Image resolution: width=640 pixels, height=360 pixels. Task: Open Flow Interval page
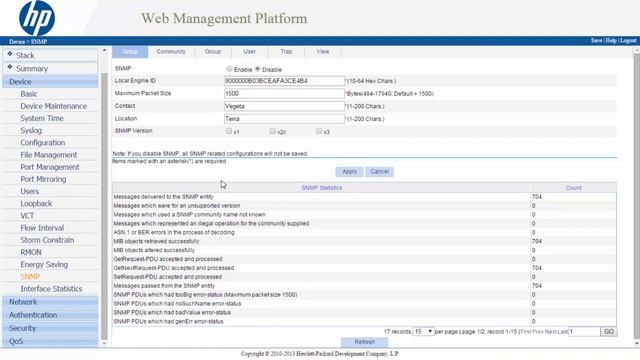[42, 228]
